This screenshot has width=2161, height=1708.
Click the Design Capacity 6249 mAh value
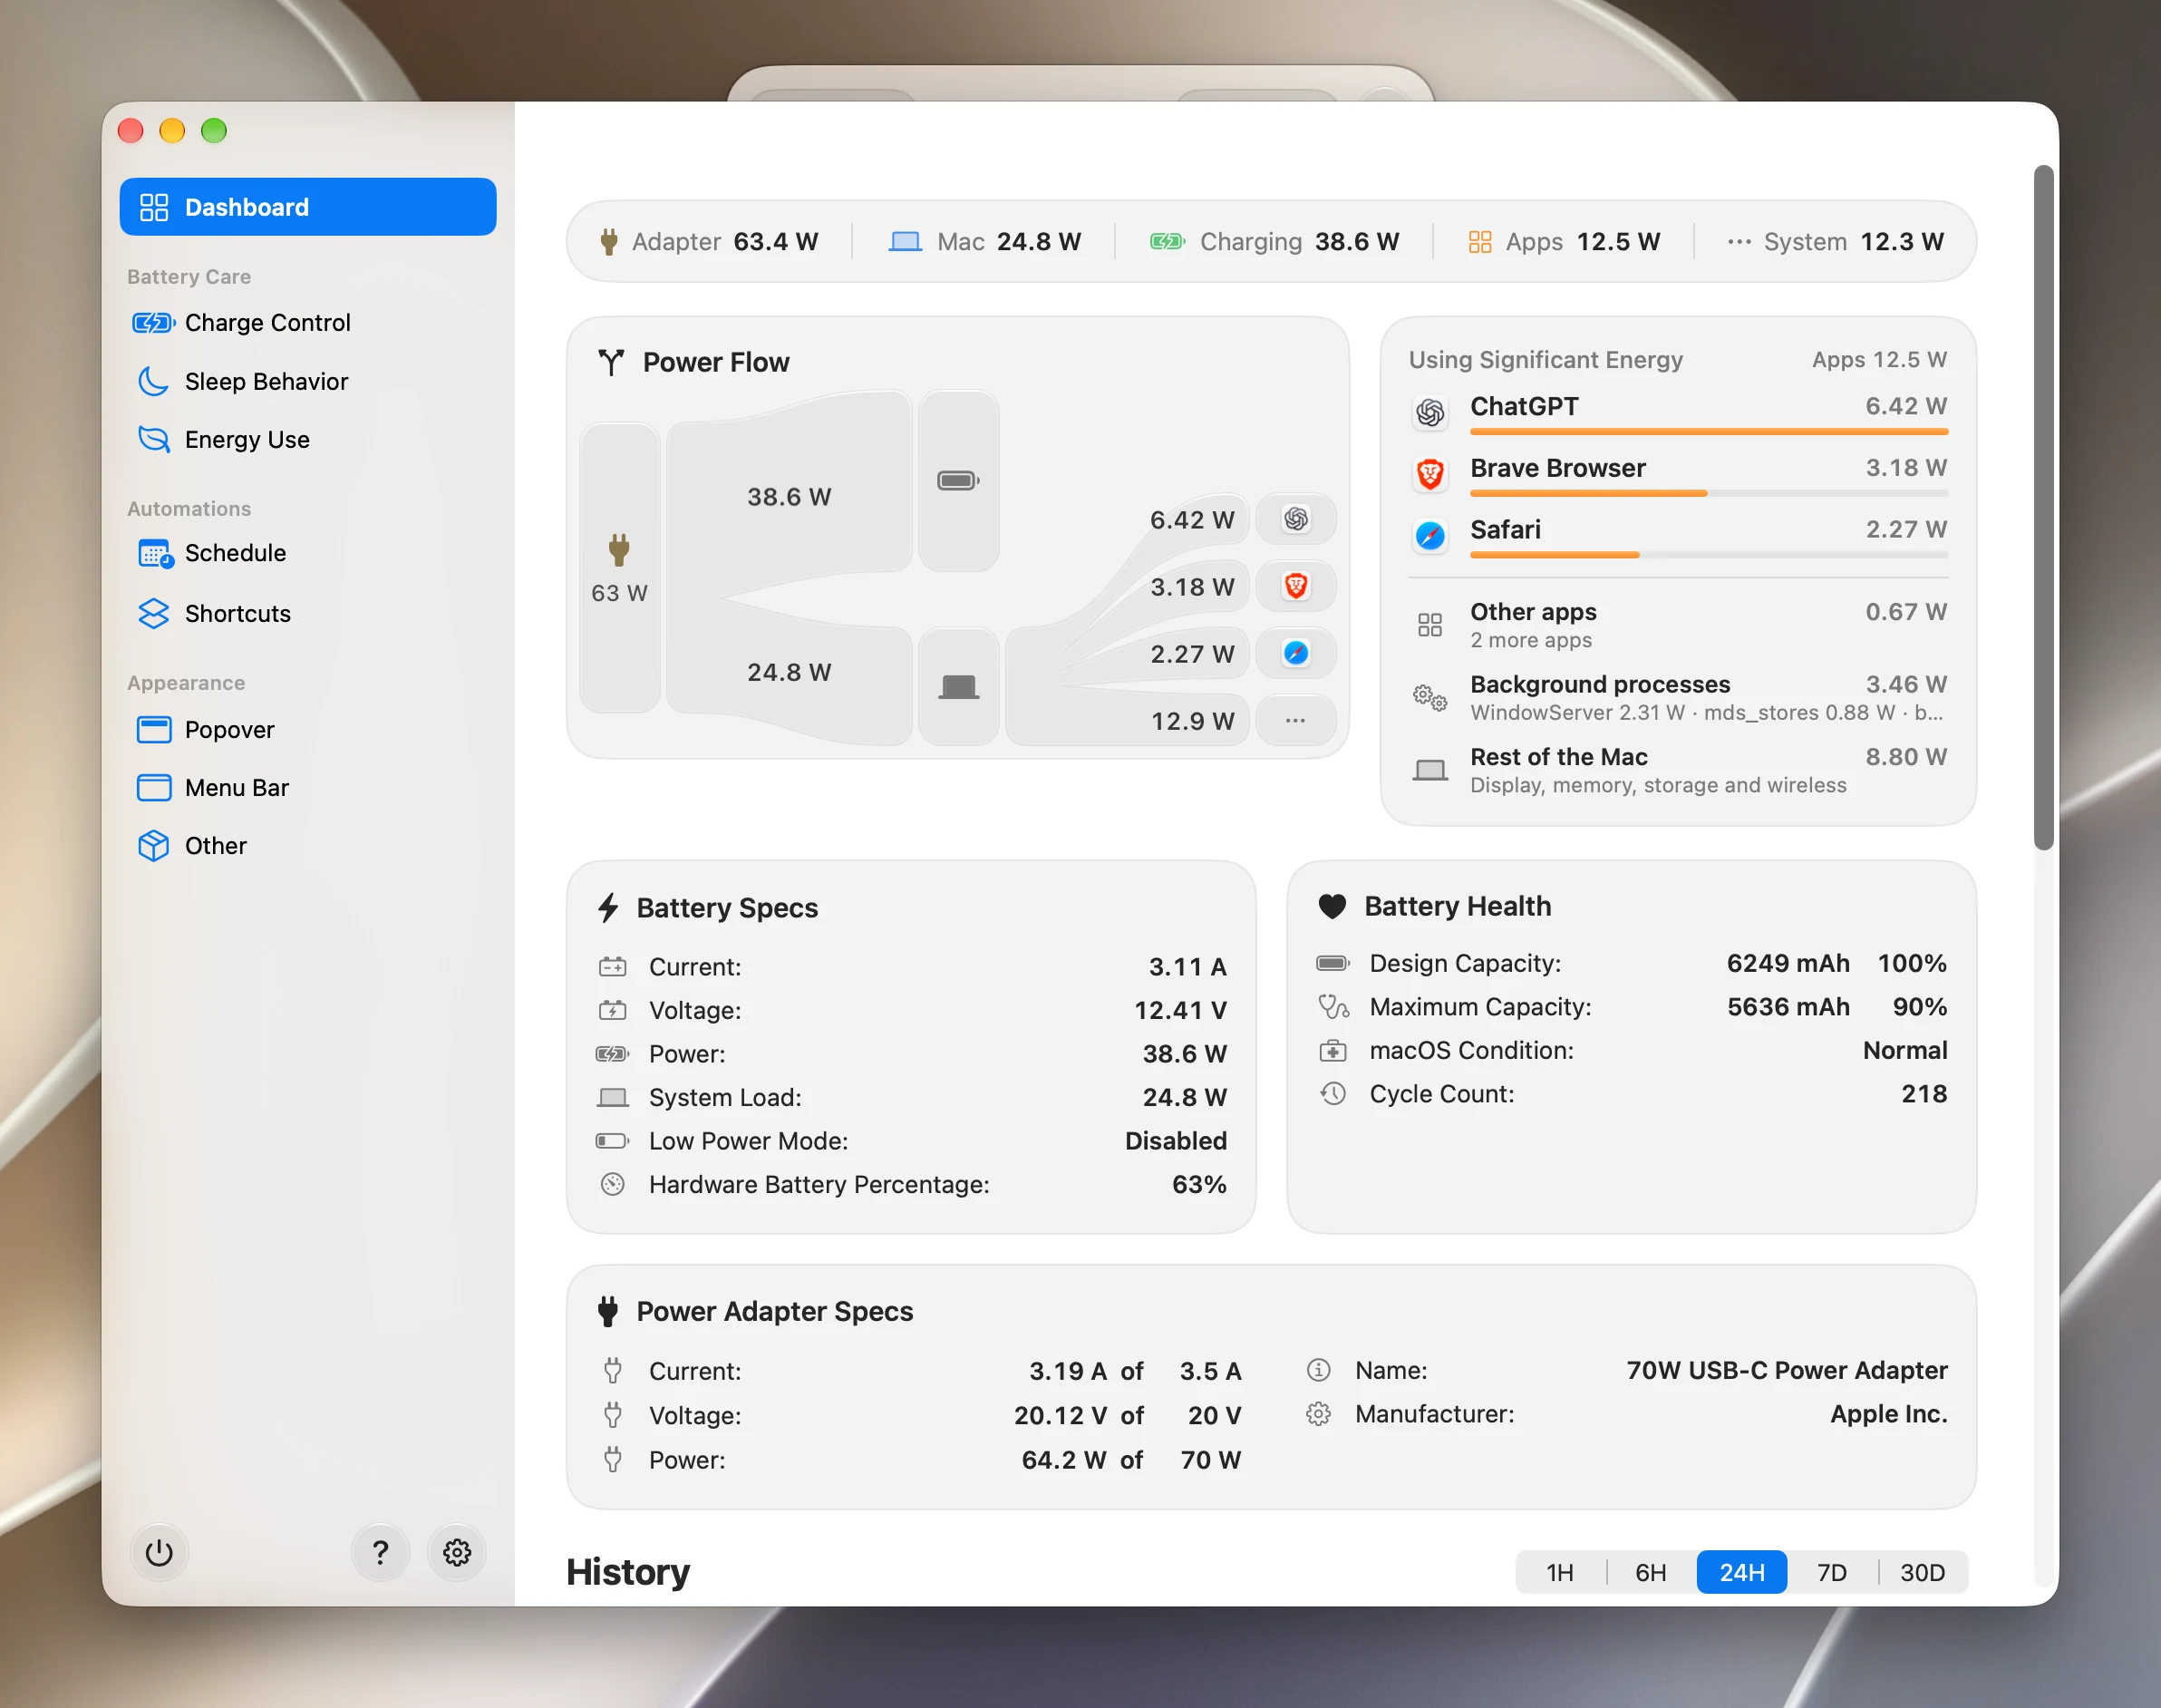[x=1788, y=963]
